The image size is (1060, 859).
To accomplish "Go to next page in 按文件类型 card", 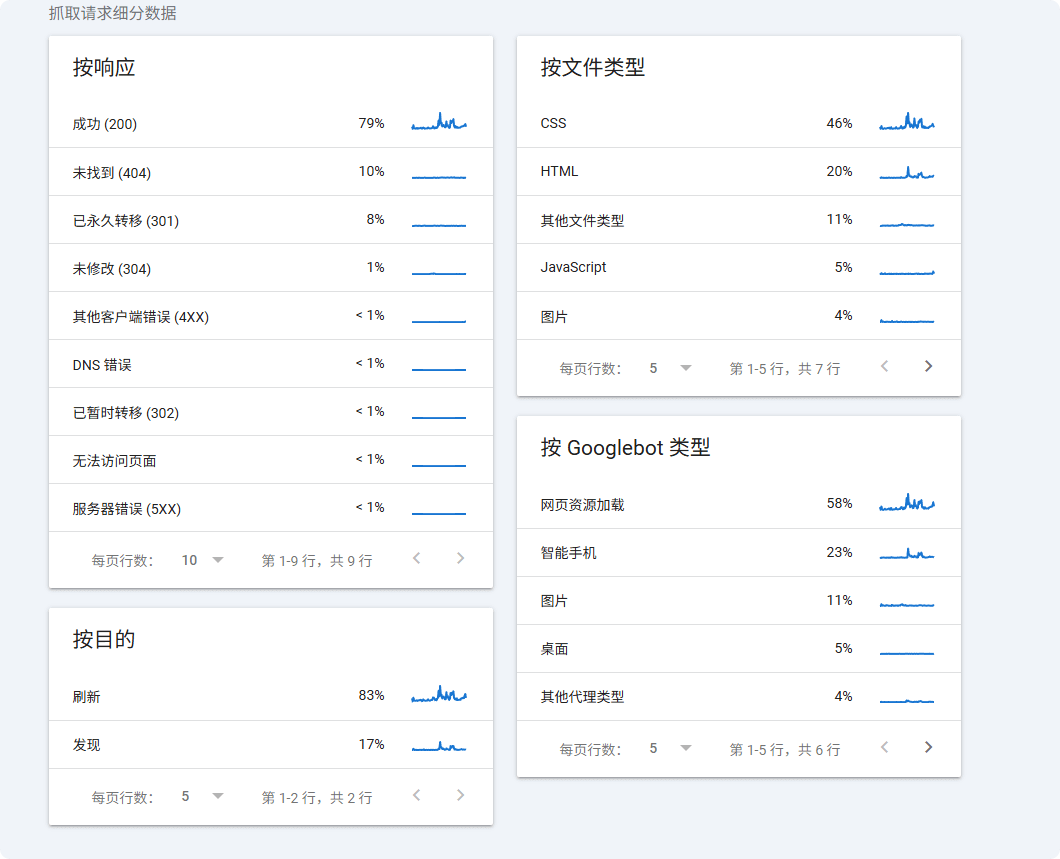I will [928, 366].
